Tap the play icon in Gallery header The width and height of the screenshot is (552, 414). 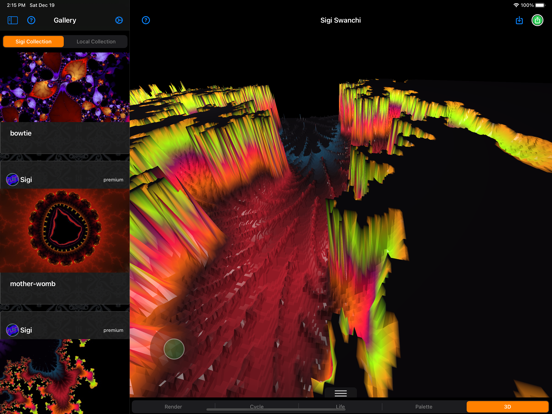pyautogui.click(x=119, y=20)
